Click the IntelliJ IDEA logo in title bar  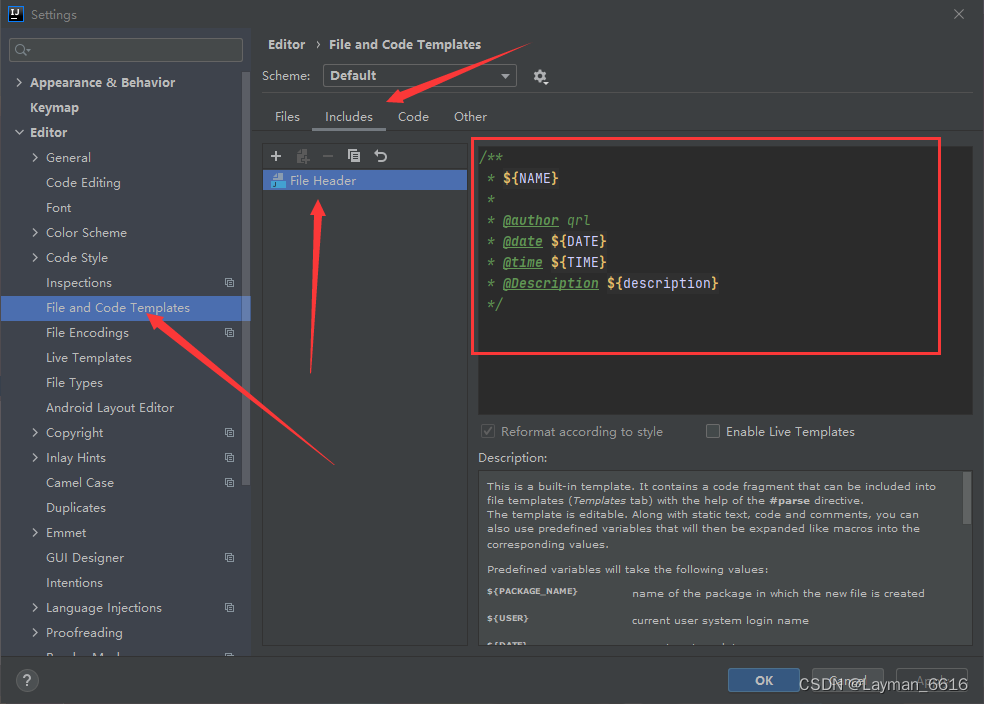coord(16,14)
